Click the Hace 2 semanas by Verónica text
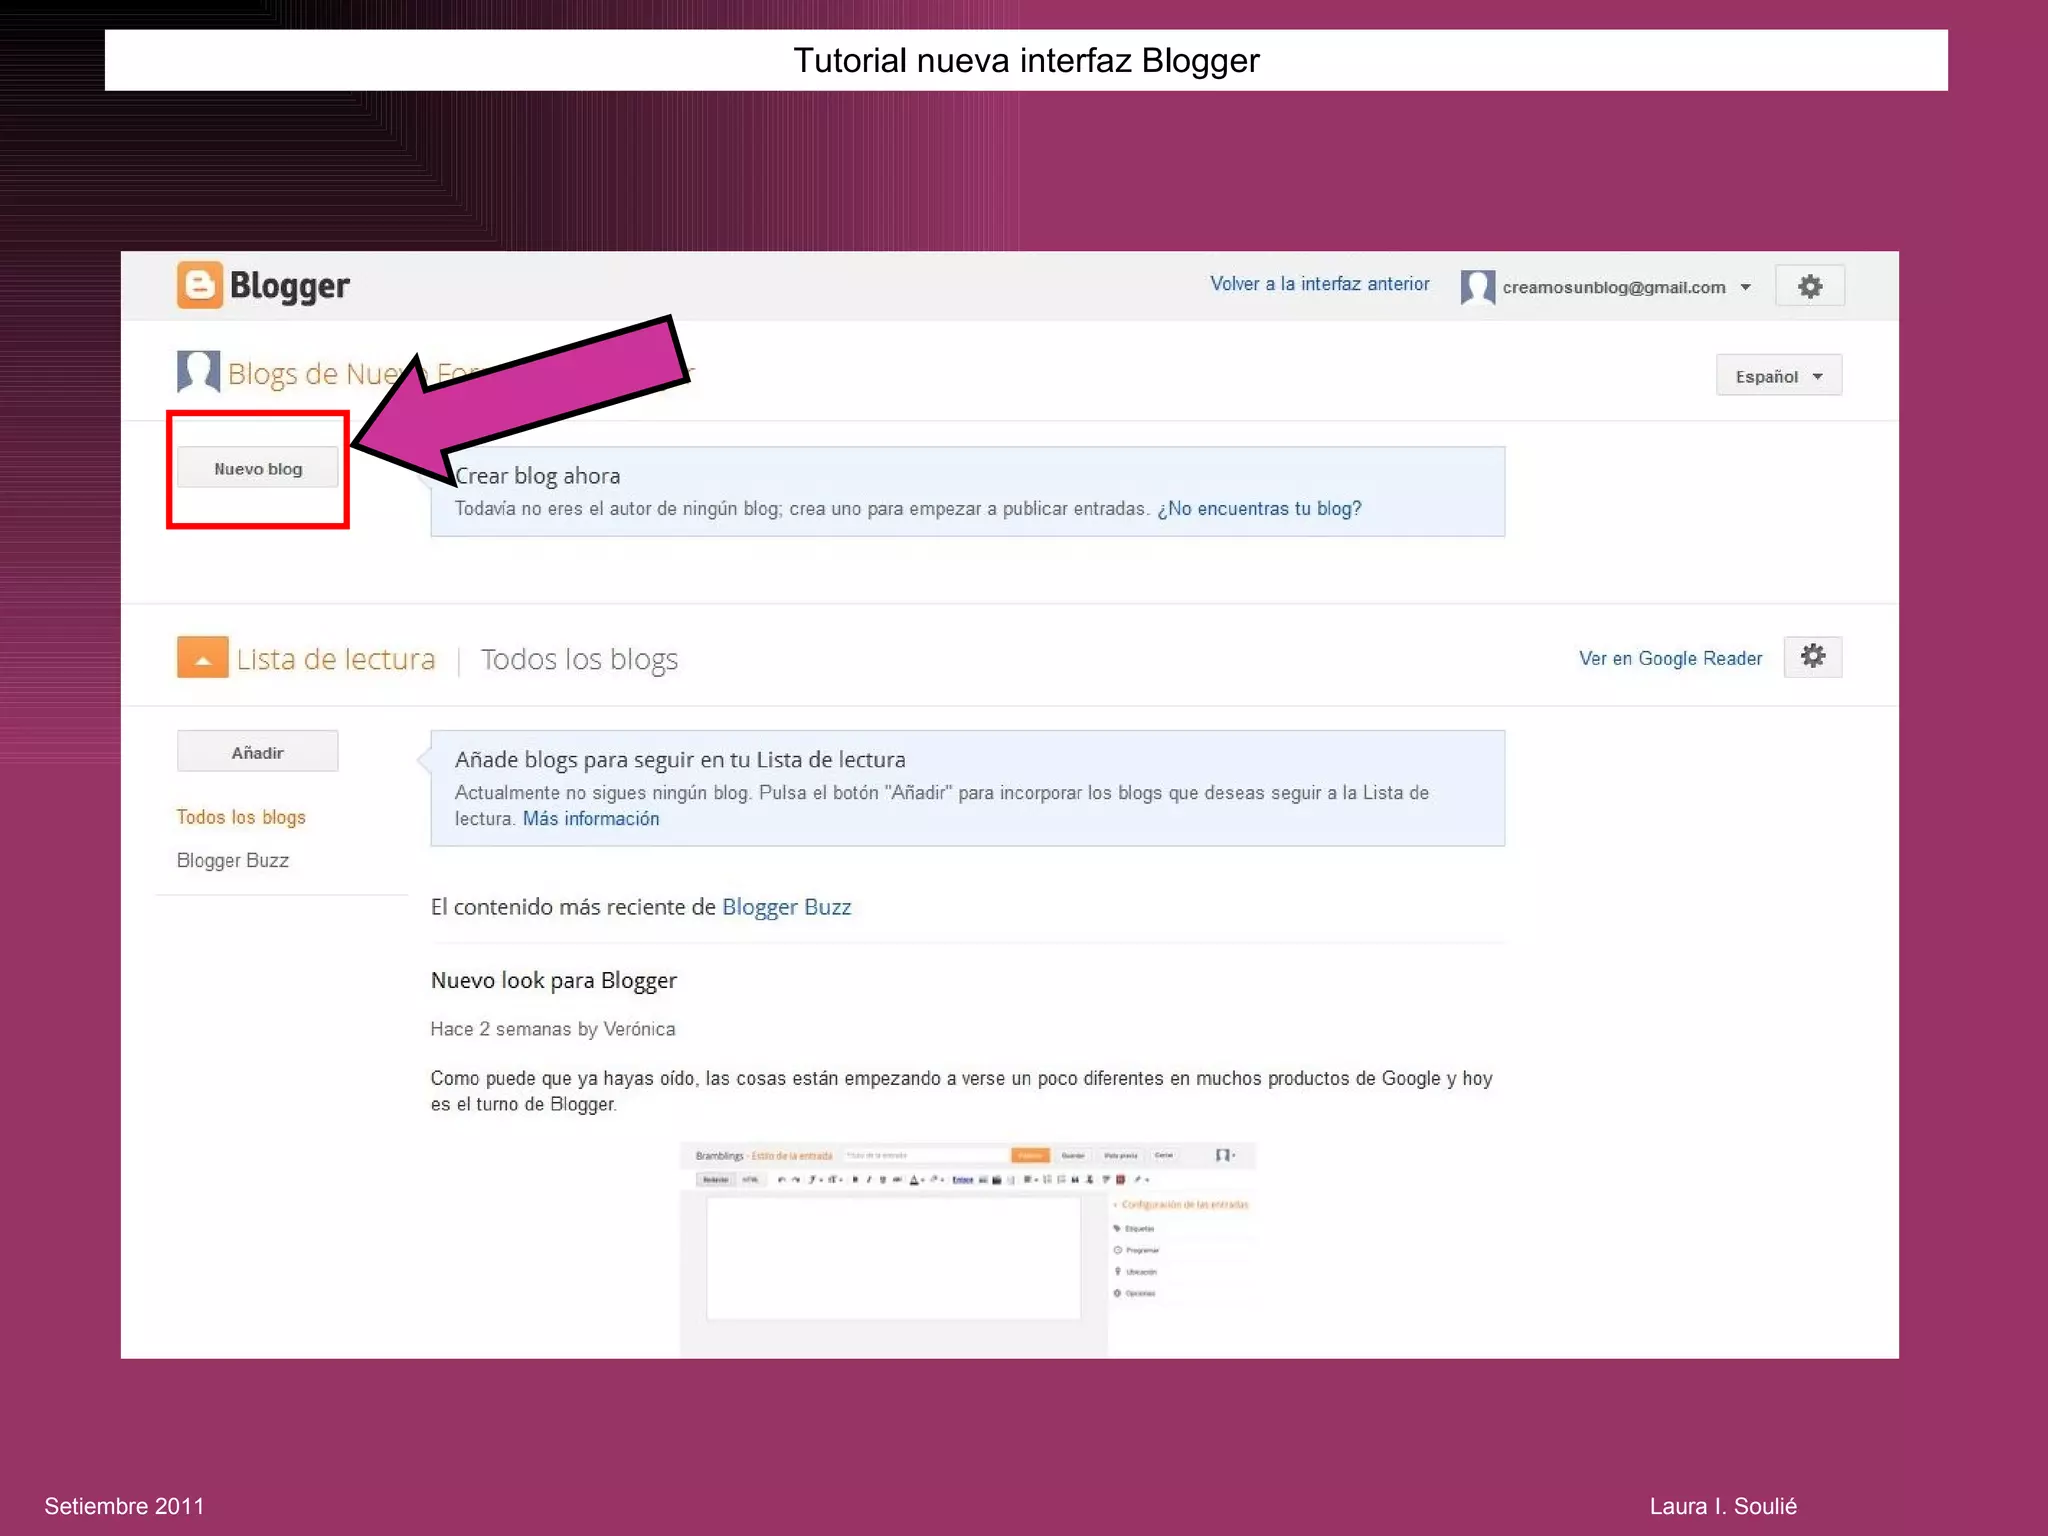 (x=552, y=1029)
